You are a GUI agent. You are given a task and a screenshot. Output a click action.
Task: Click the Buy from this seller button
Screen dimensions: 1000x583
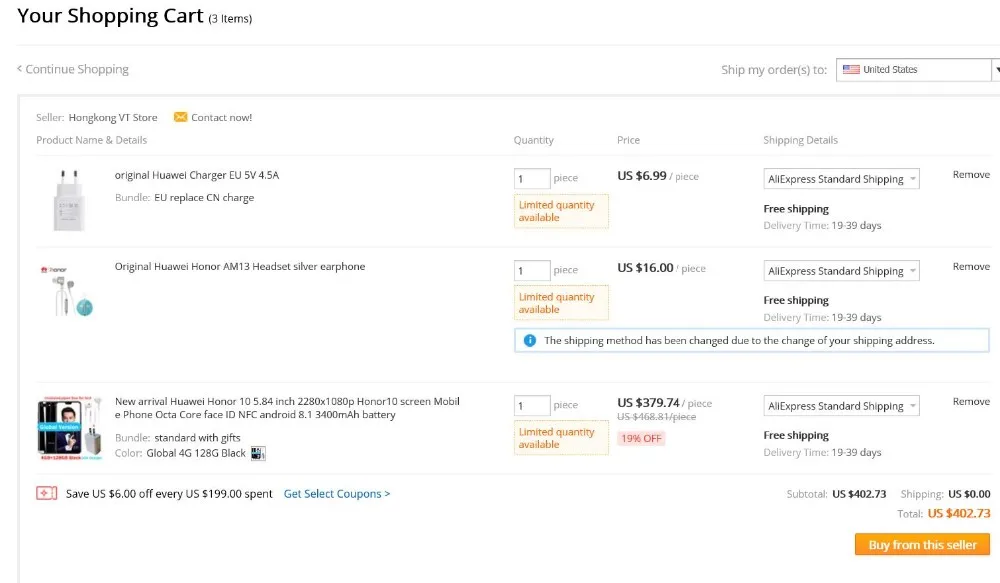922,545
